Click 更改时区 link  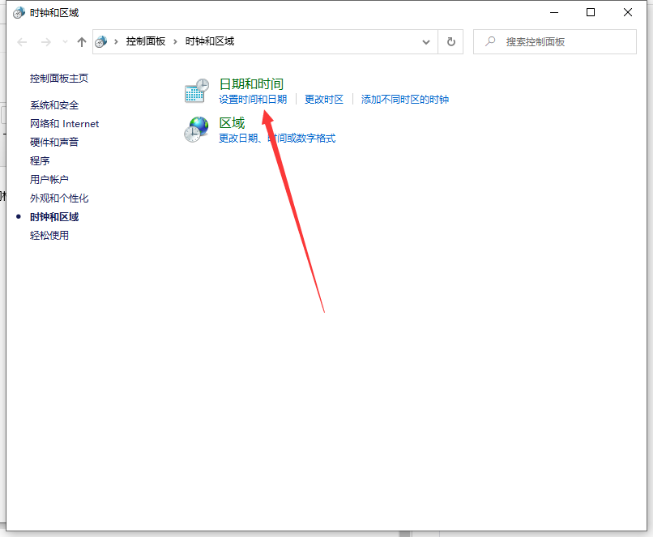click(x=324, y=100)
